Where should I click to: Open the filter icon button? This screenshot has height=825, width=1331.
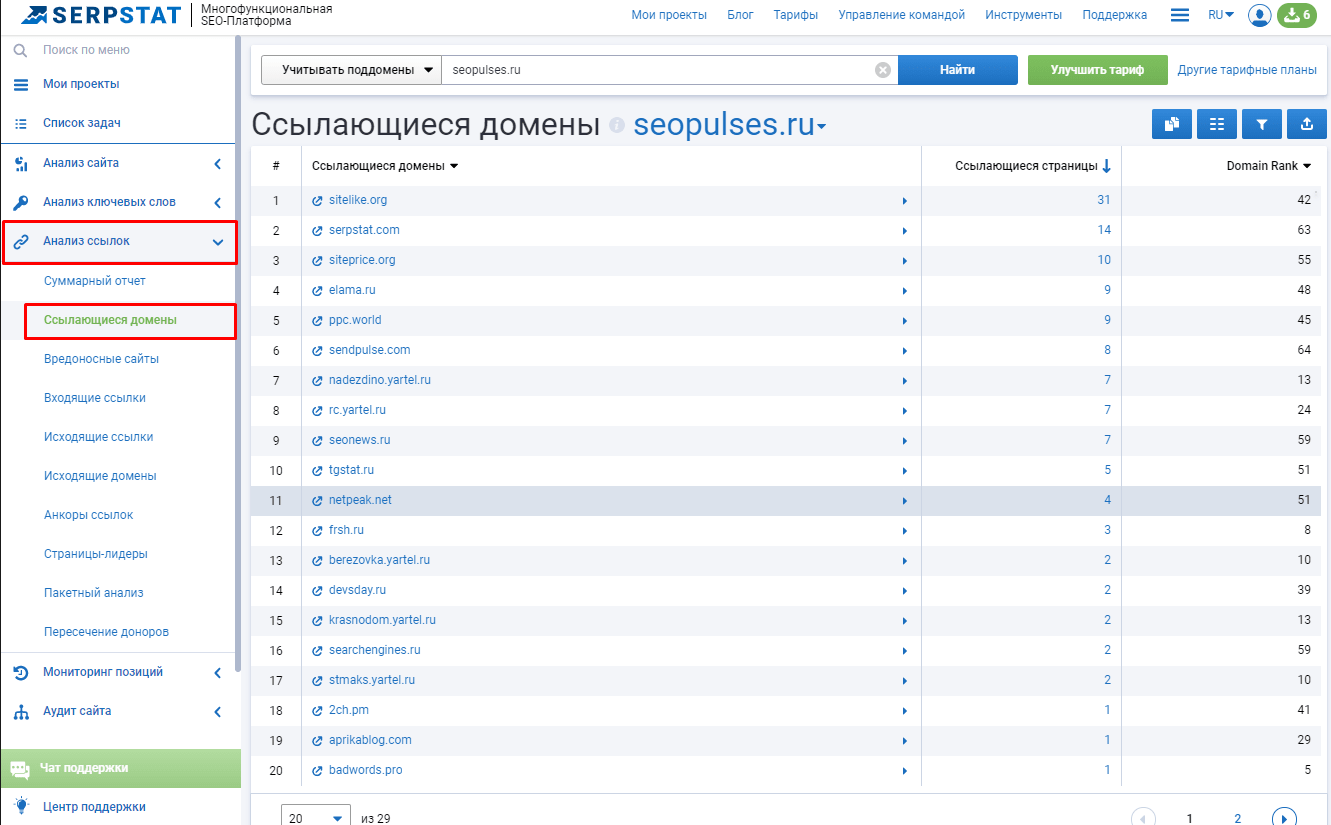tap(1262, 124)
